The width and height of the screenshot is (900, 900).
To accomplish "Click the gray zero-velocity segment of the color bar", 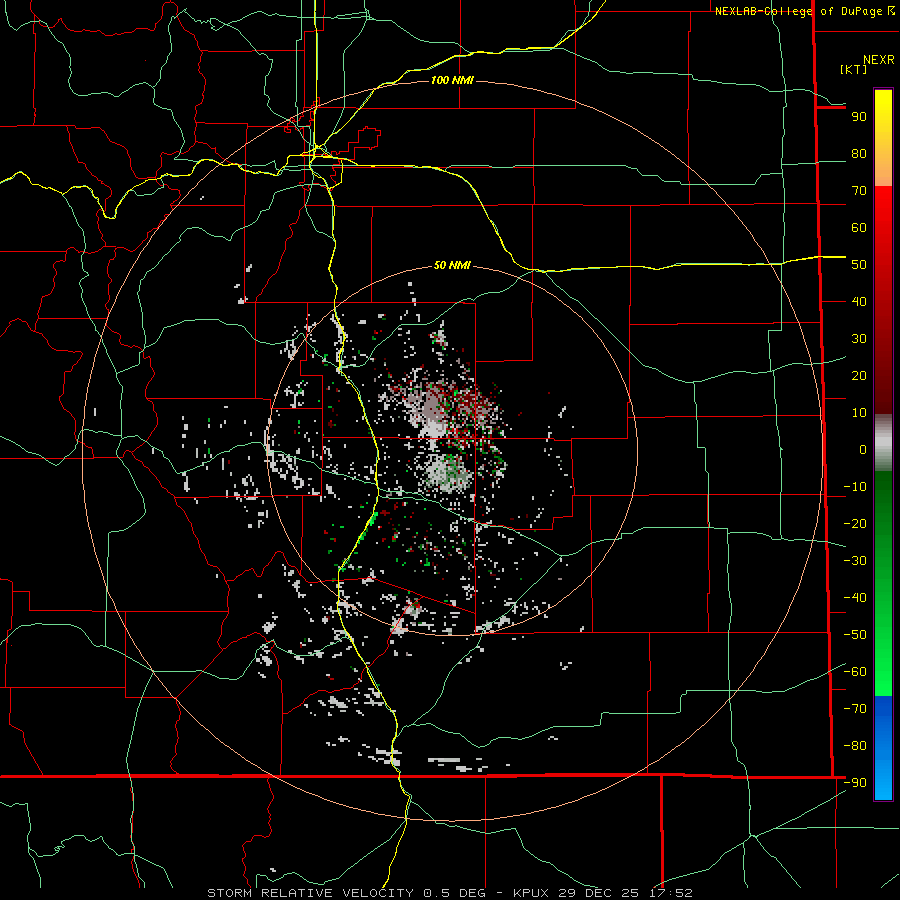I will (x=883, y=443).
